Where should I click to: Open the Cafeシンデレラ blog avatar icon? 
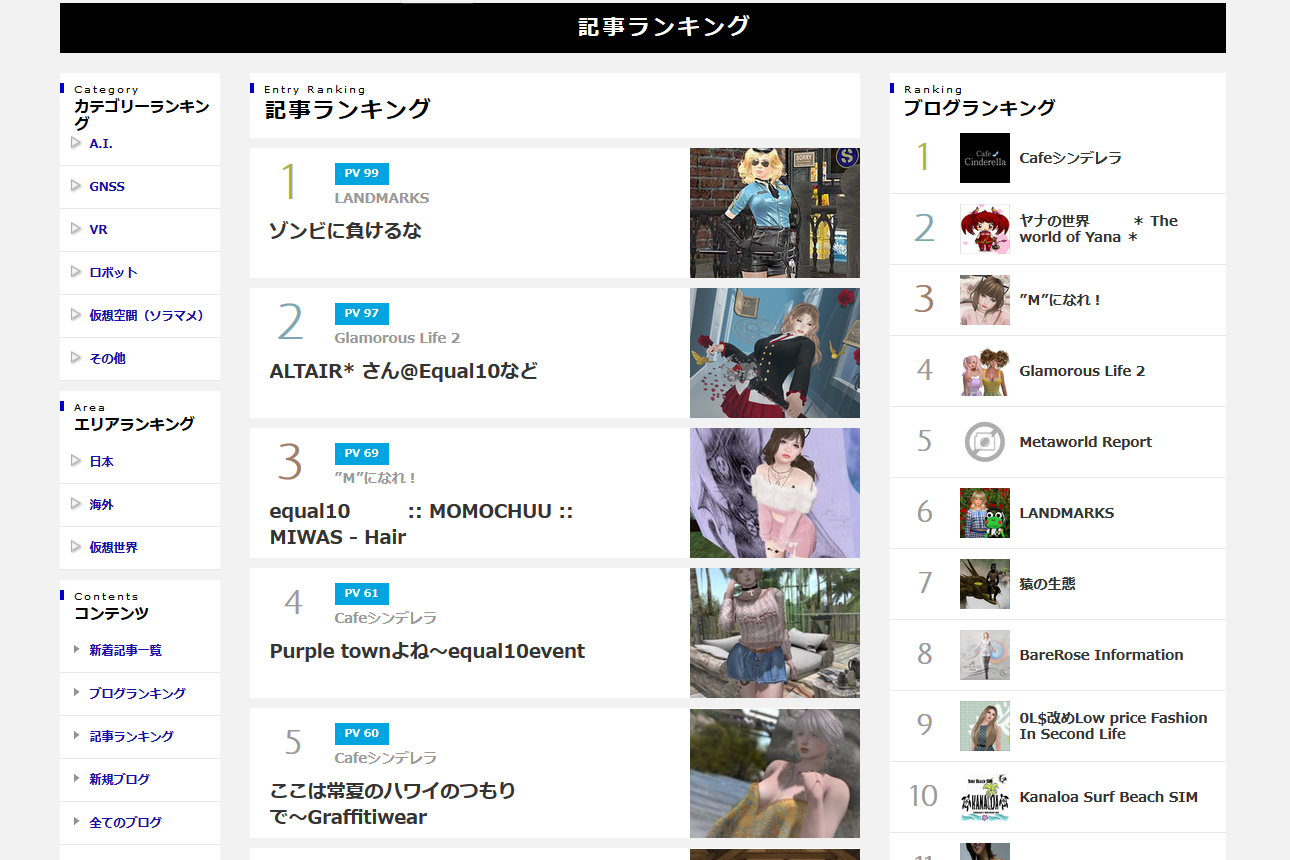click(x=984, y=158)
